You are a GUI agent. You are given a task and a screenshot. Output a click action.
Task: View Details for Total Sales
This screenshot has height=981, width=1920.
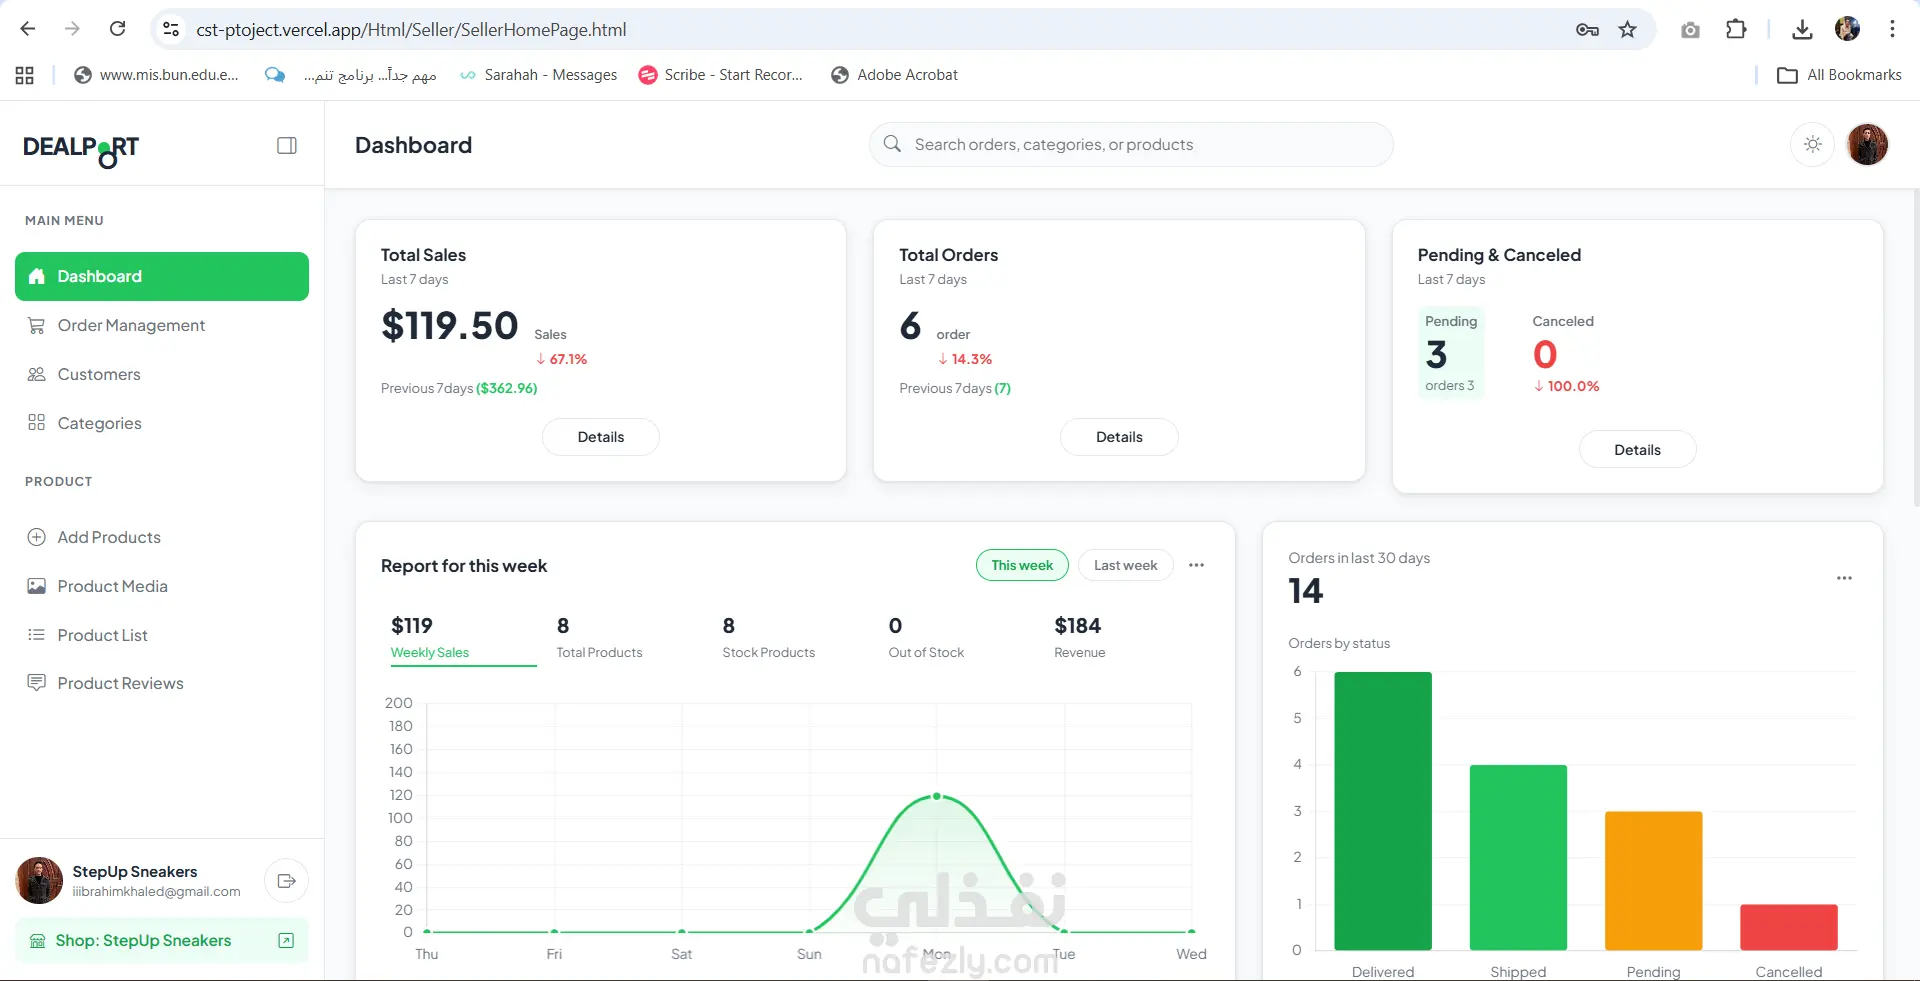click(x=600, y=437)
